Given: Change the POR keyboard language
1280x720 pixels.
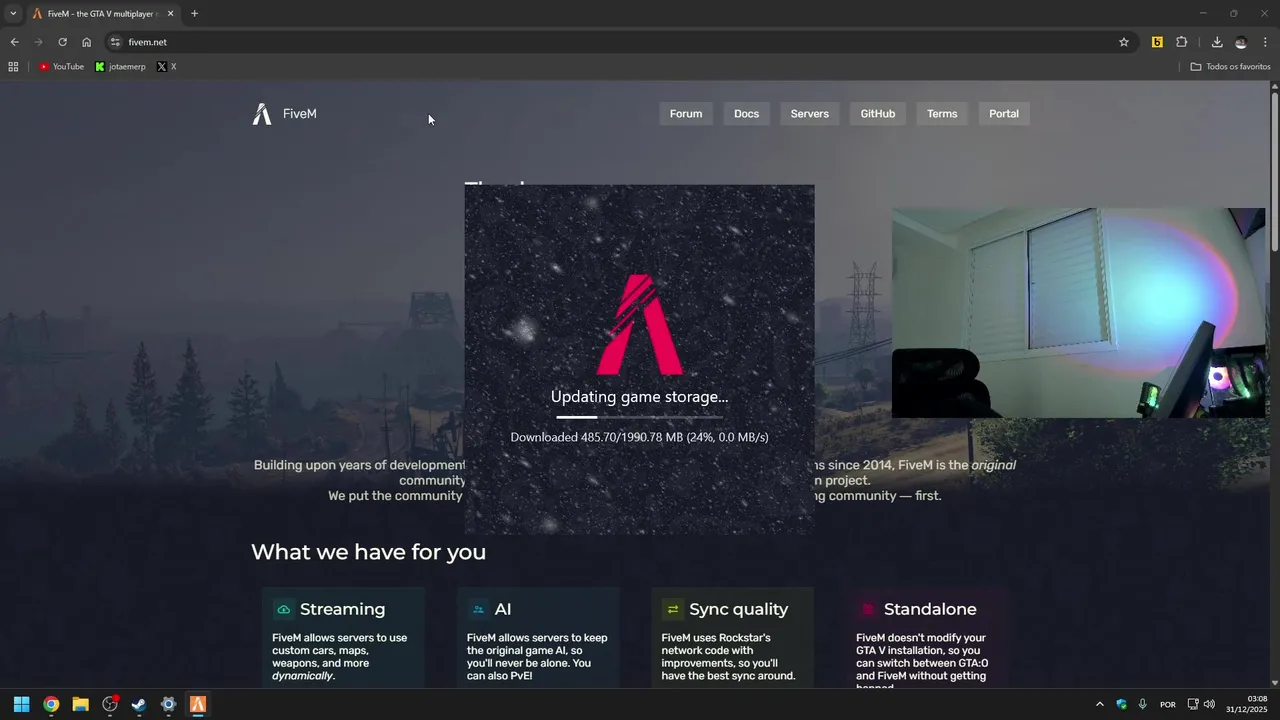Looking at the screenshot, I should tap(1167, 705).
